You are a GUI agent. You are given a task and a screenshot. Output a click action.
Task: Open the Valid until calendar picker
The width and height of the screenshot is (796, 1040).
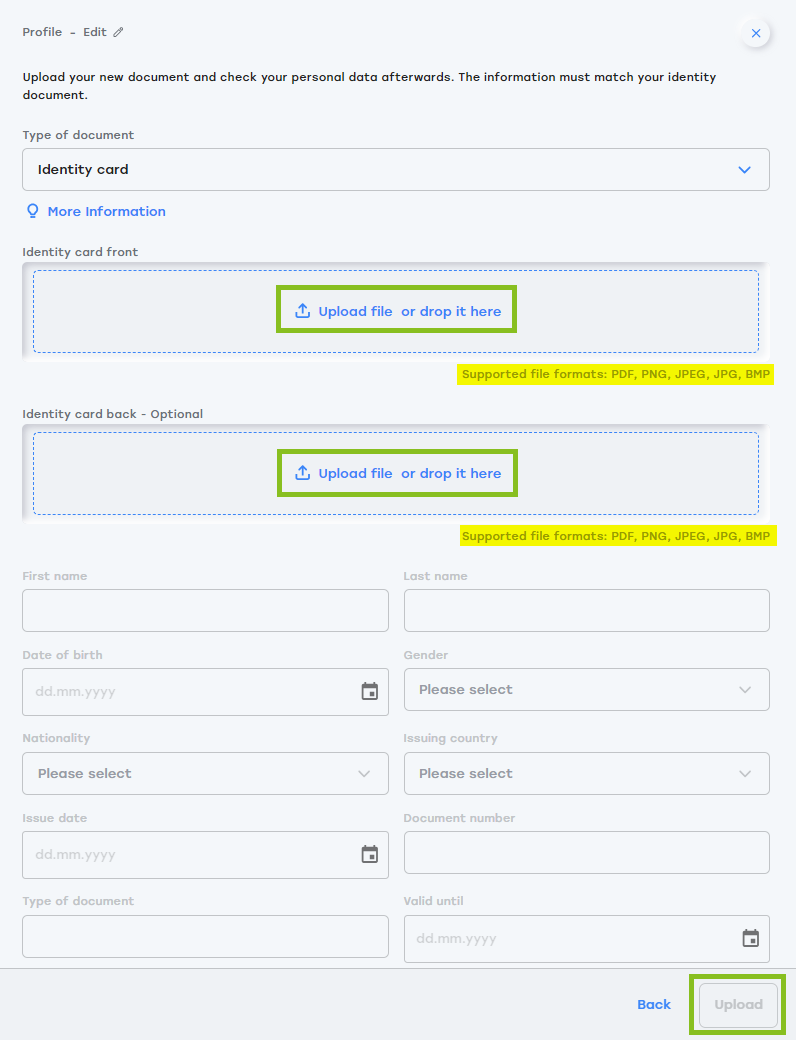(750, 938)
